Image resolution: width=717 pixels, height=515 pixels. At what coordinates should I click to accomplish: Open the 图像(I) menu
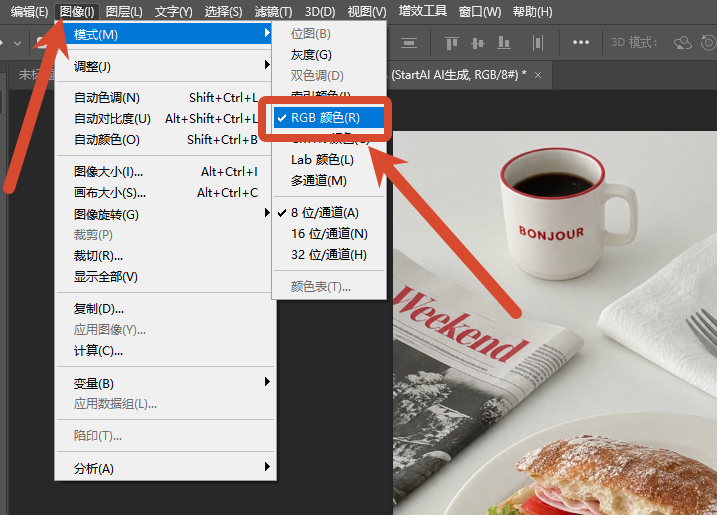pos(76,11)
